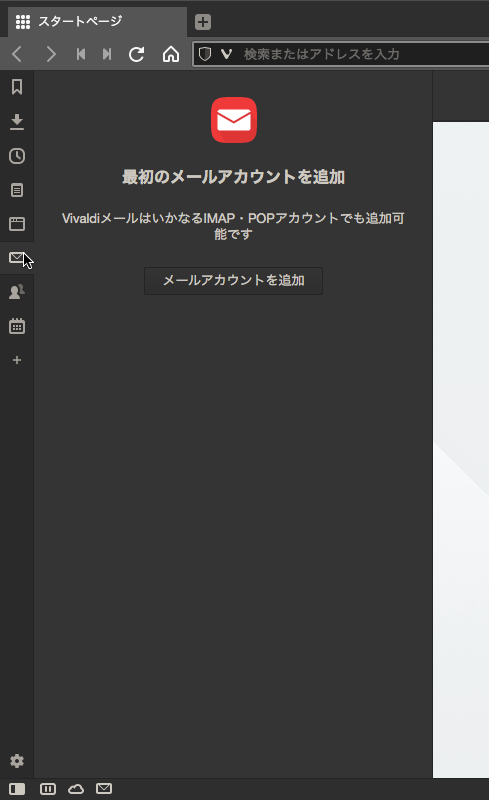Open the History panel clock icon

click(x=17, y=156)
